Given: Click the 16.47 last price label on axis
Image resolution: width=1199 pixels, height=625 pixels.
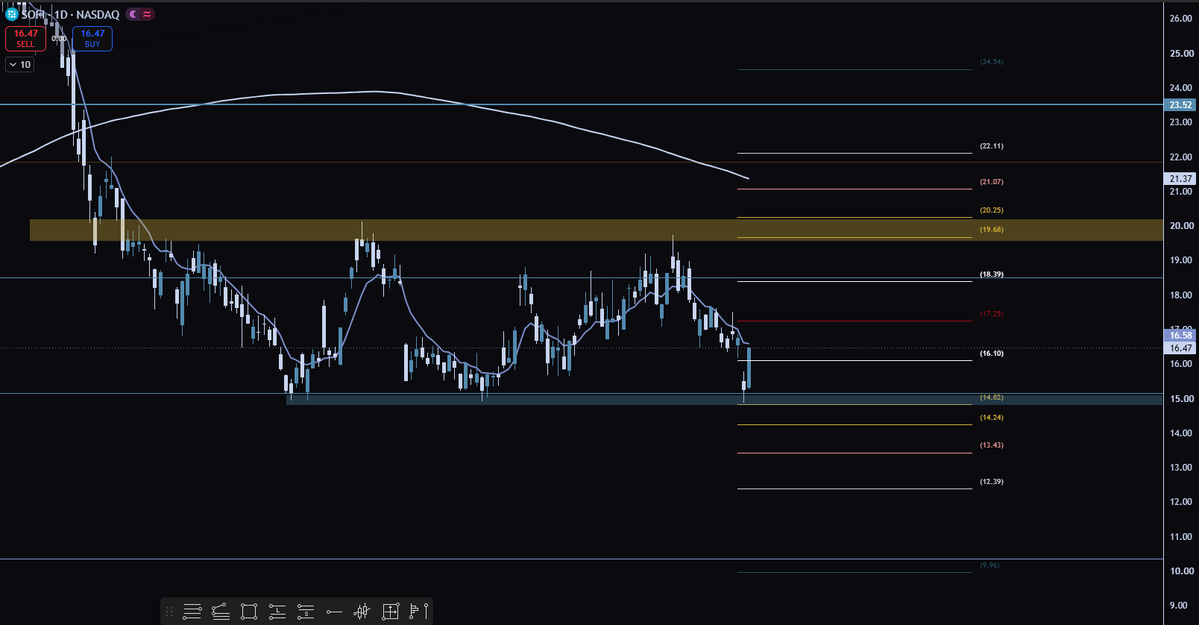Looking at the screenshot, I should 1180,348.
